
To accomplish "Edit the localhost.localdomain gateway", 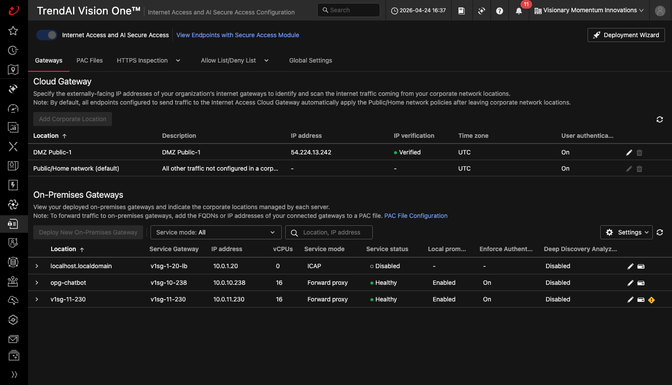I will tap(630, 266).
